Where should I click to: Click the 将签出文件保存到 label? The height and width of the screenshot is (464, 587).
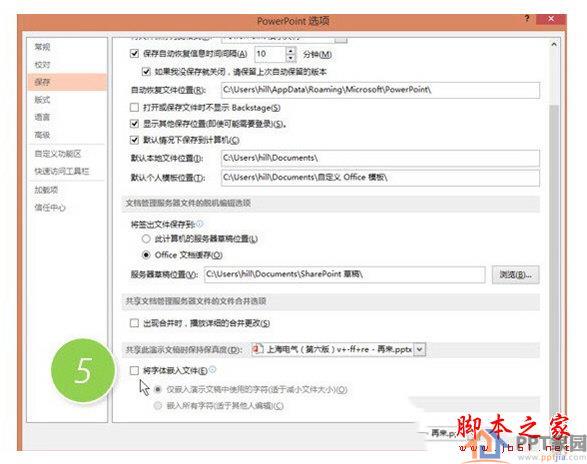pyautogui.click(x=163, y=224)
